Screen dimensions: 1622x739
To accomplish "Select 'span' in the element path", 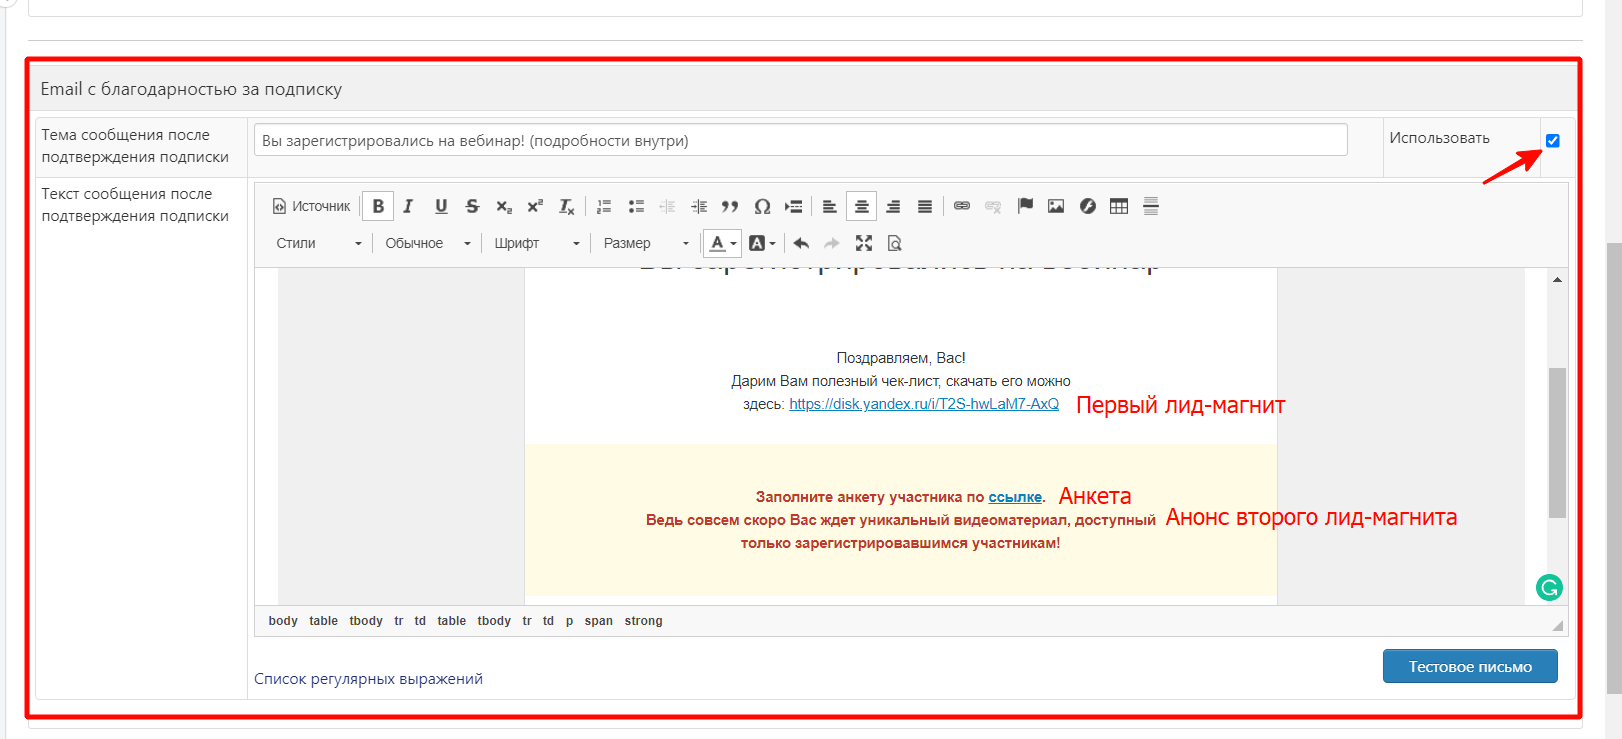I will pos(599,621).
